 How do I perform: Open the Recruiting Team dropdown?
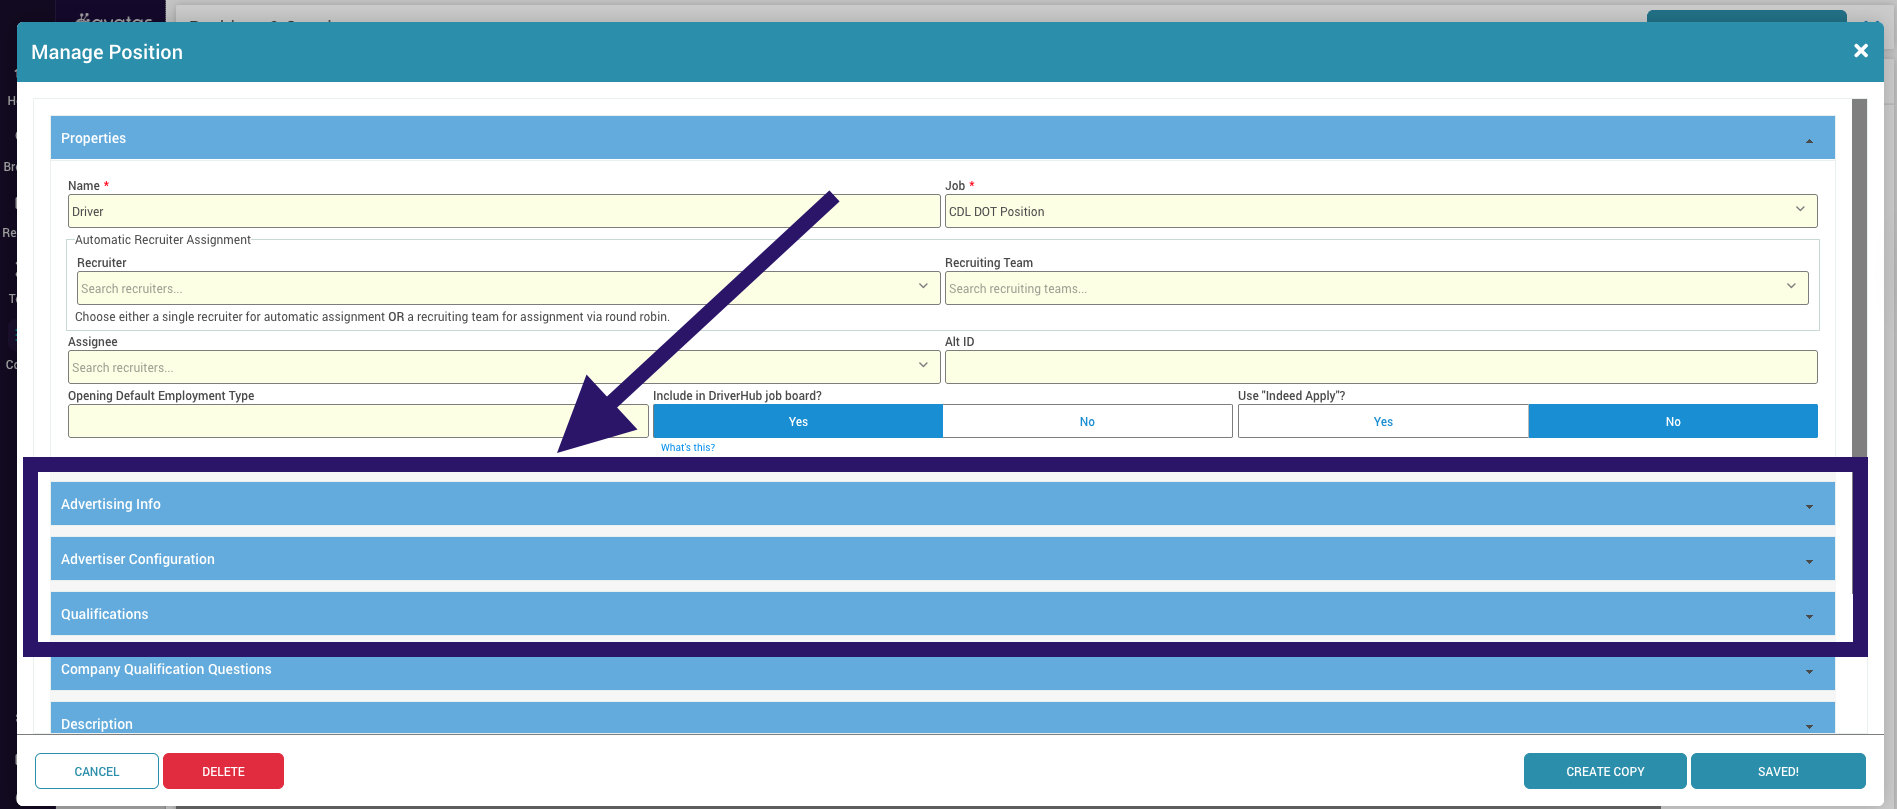(x=1790, y=287)
